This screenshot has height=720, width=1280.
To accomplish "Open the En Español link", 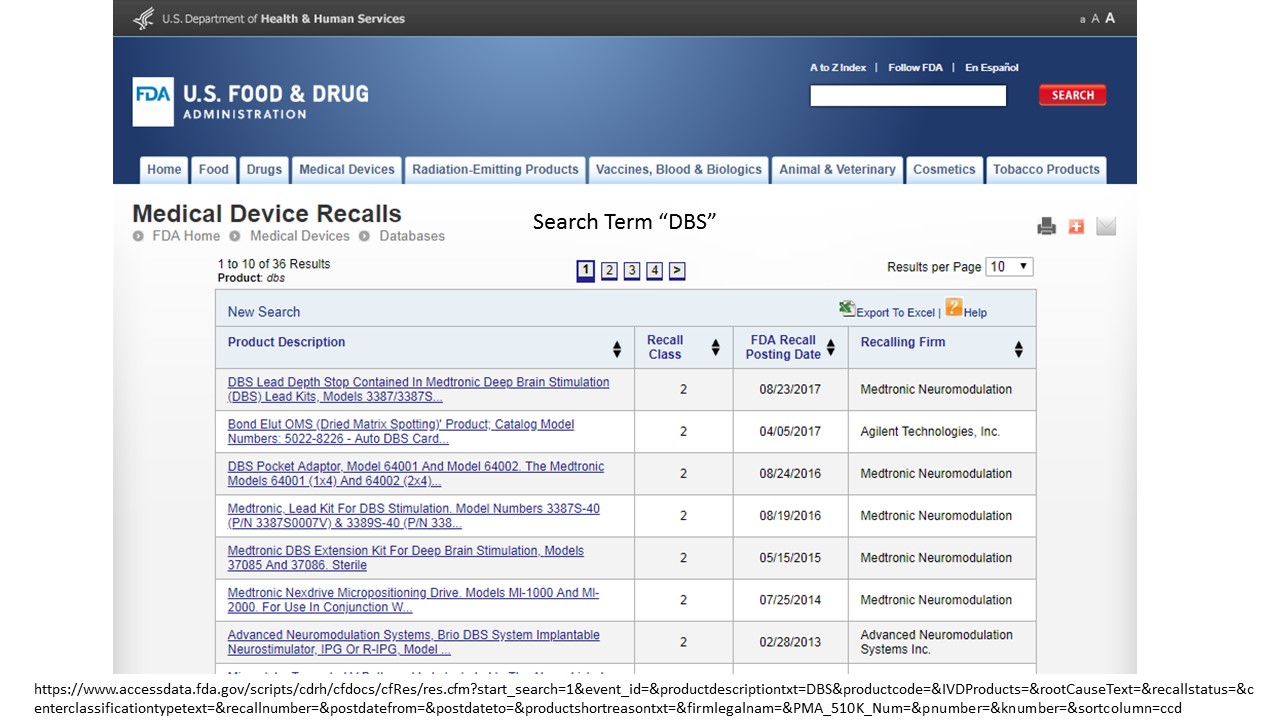I will point(992,68).
